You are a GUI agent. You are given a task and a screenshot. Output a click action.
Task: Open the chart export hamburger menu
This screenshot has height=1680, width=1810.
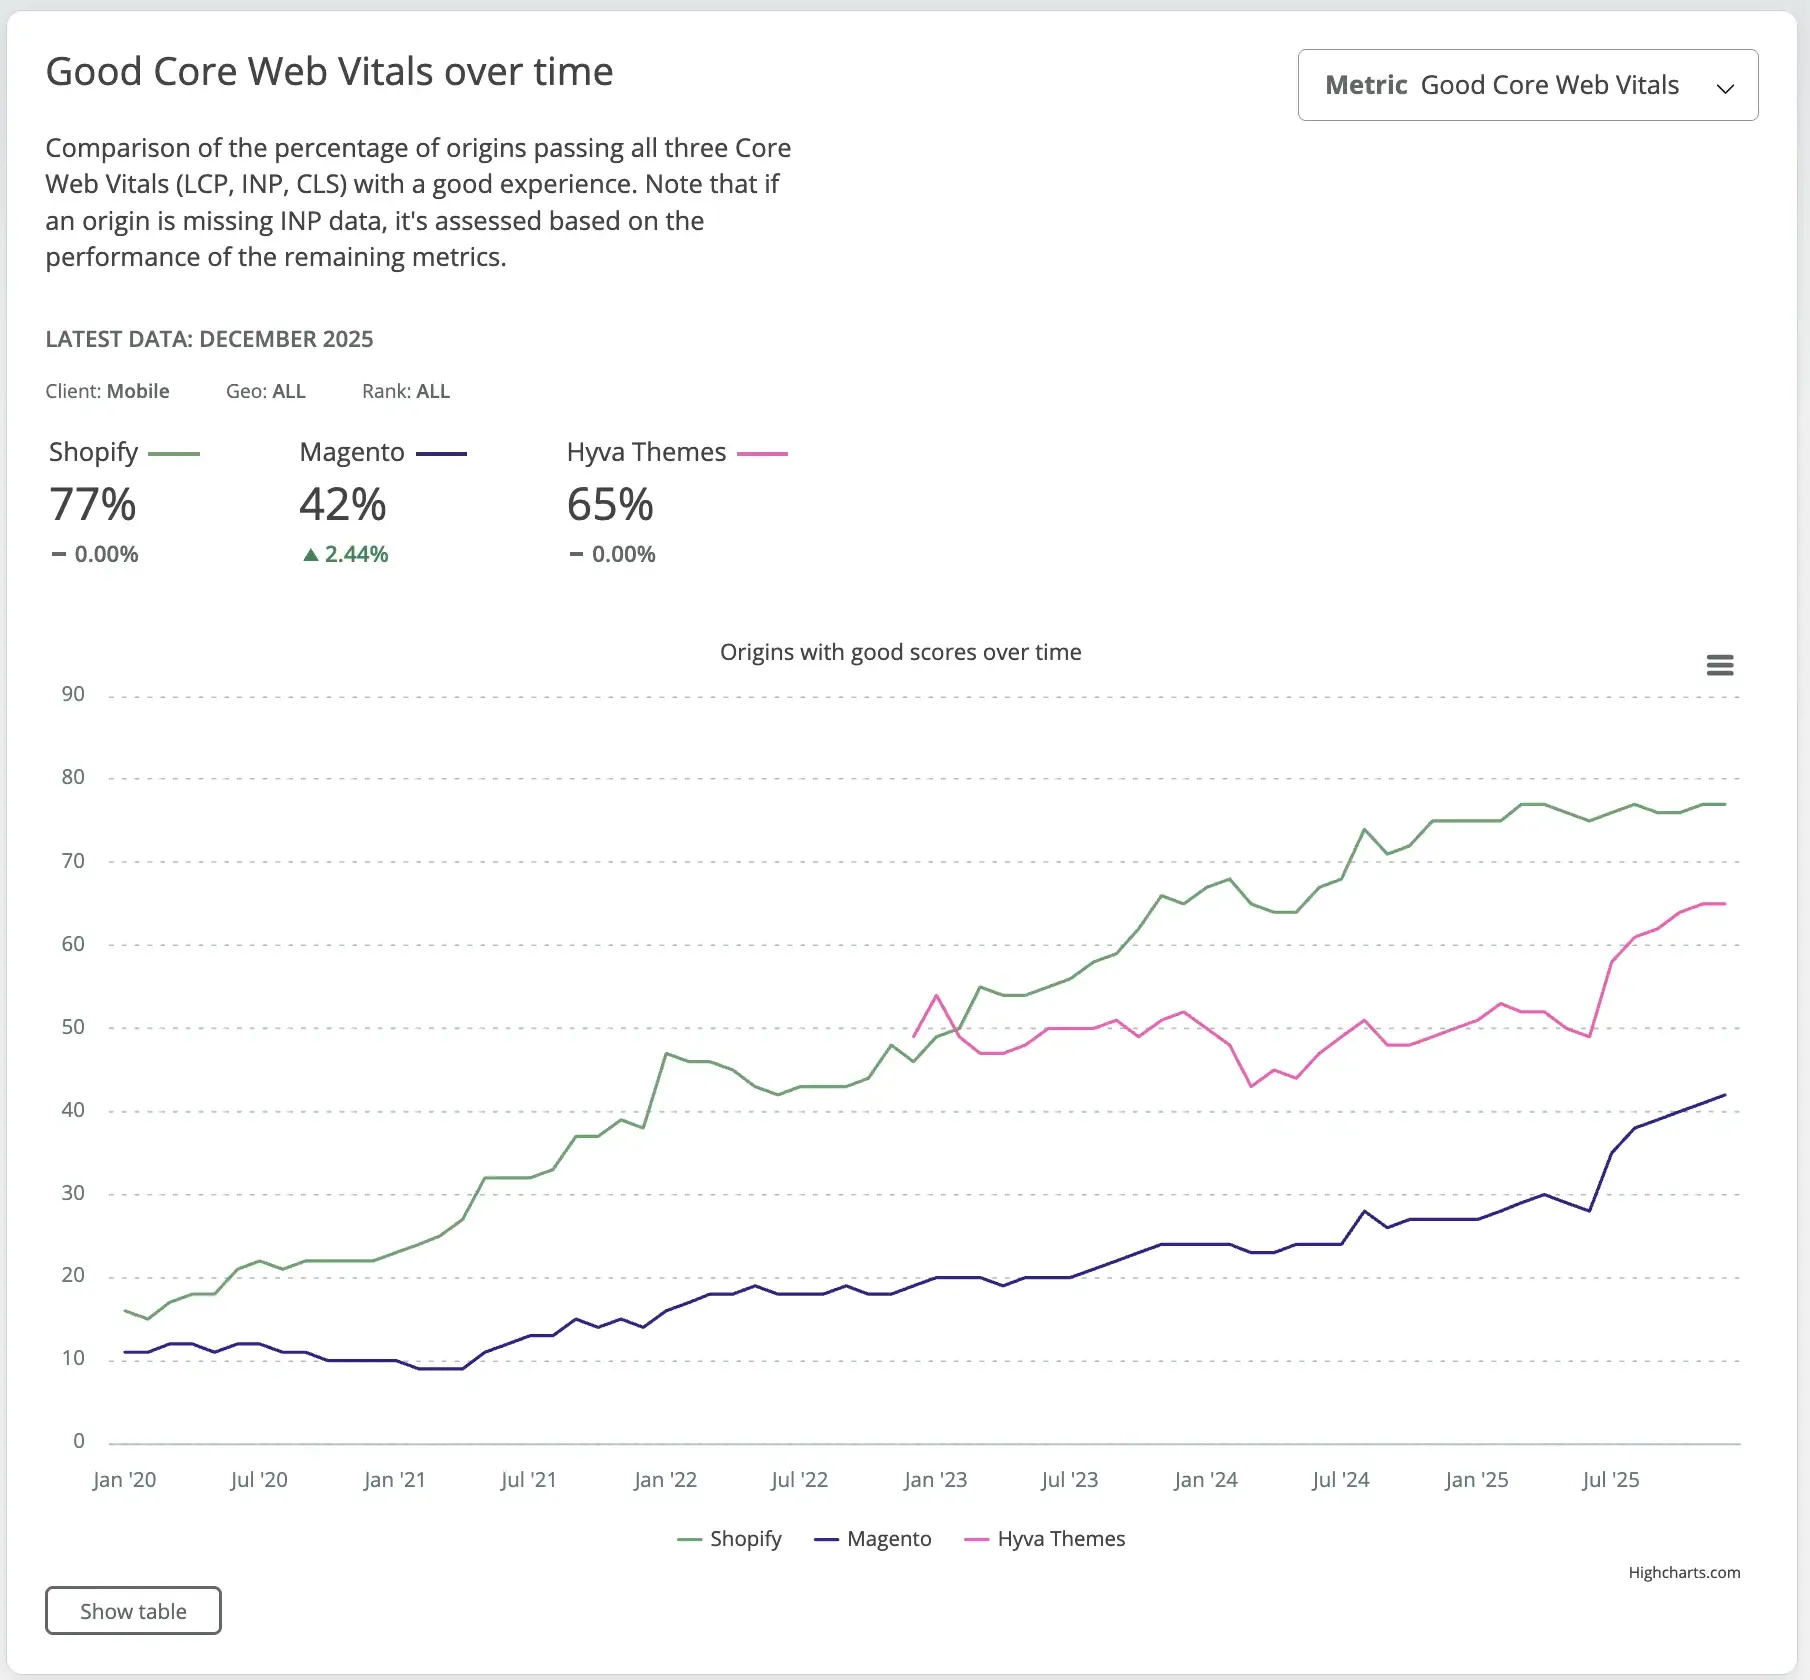[x=1720, y=664]
